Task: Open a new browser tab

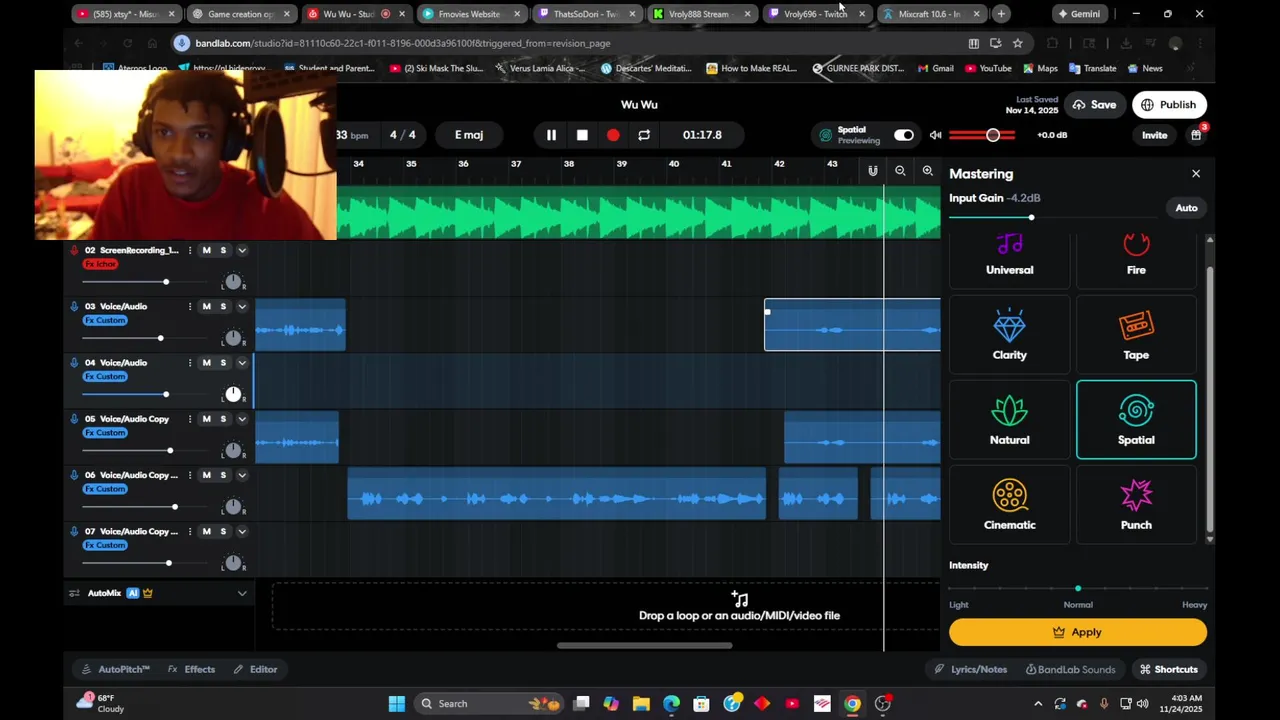Action: 1001,14
